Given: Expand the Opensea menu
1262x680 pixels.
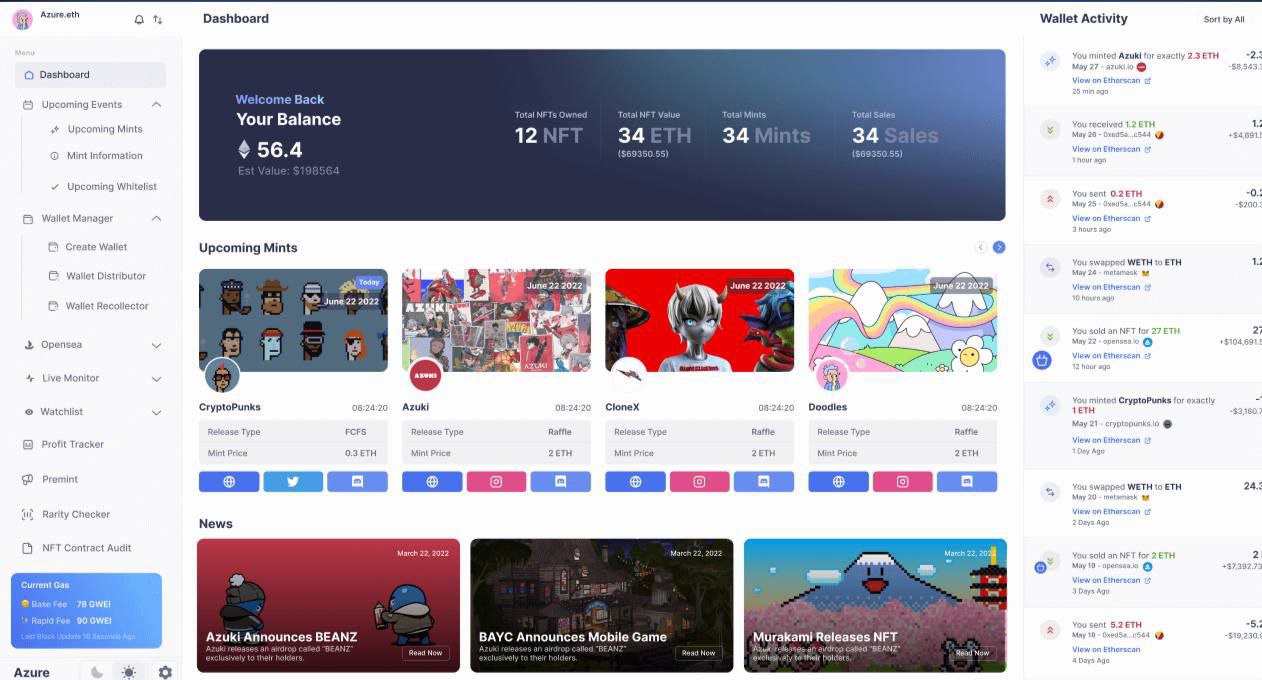Looking at the screenshot, I should pos(156,345).
